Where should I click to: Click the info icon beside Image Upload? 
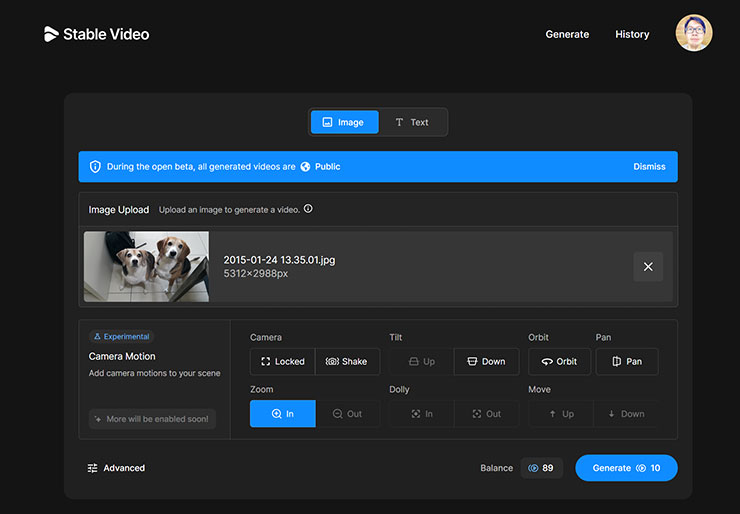(308, 209)
